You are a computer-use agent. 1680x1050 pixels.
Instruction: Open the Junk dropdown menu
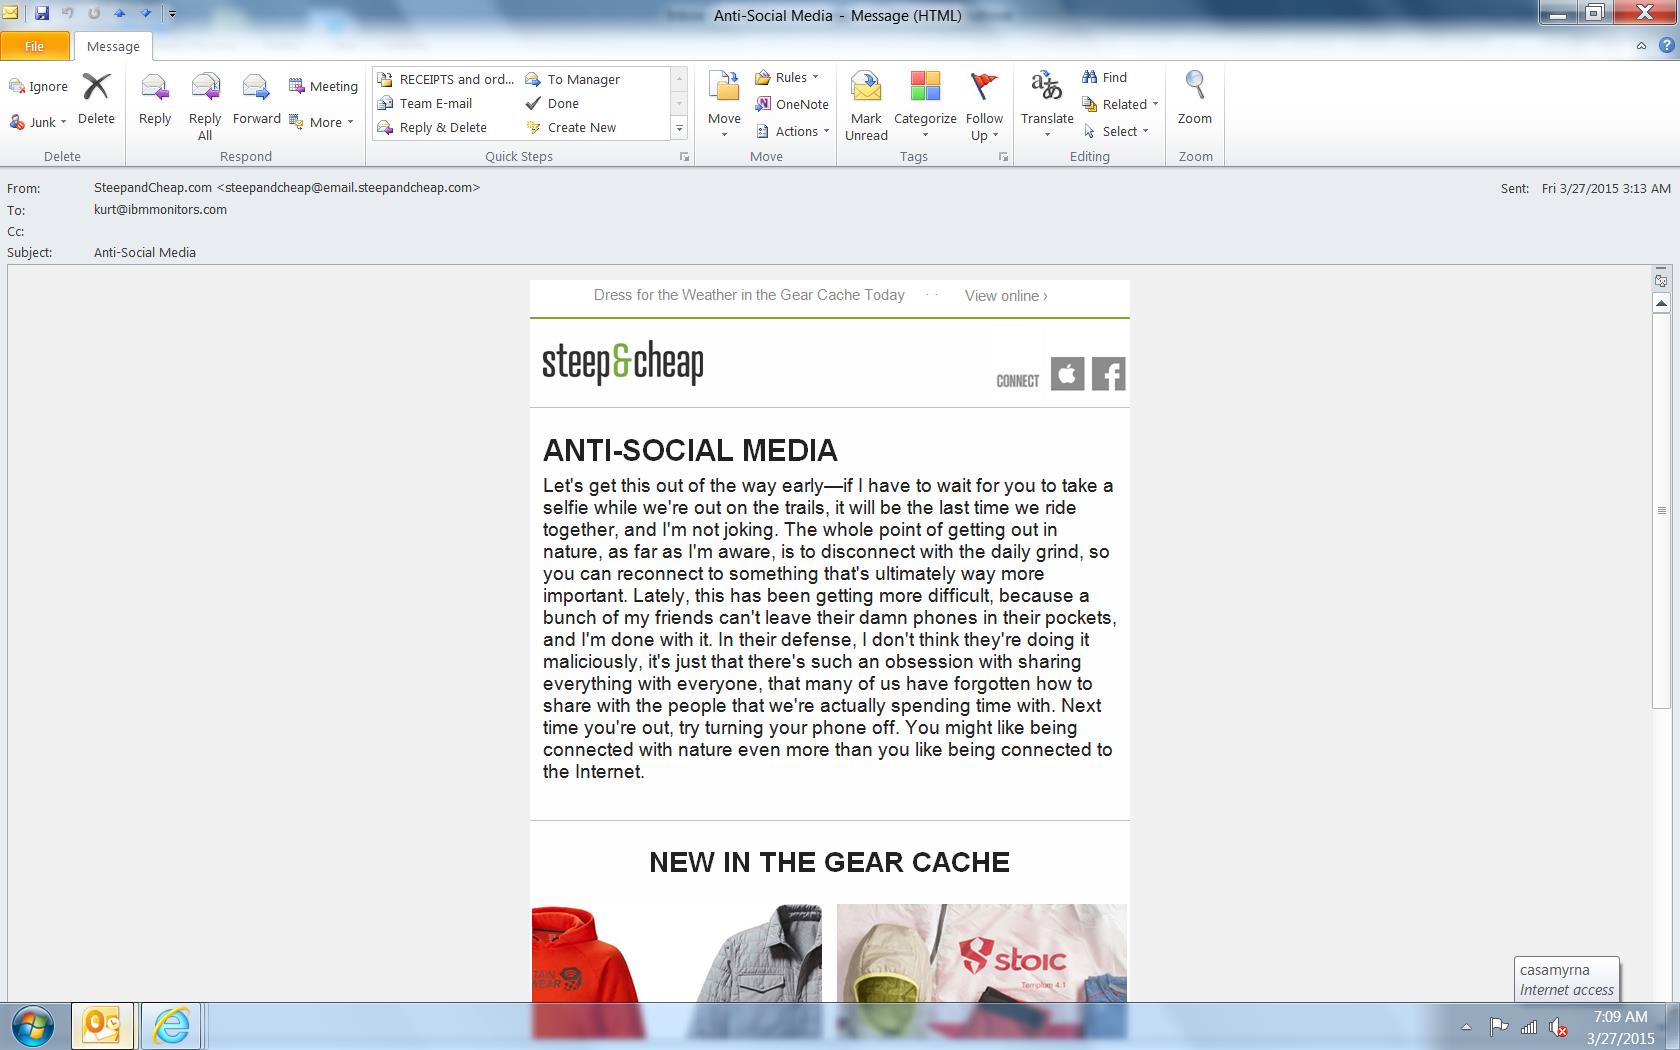[40, 122]
